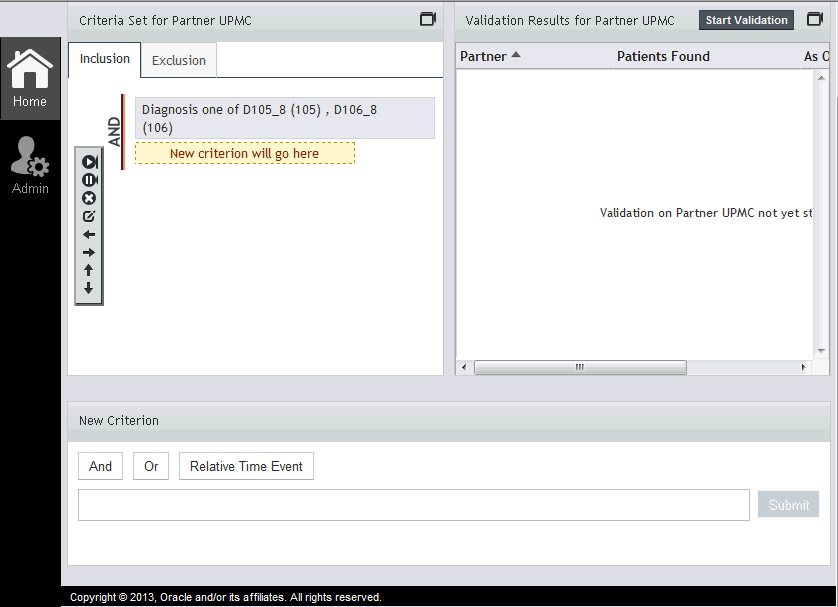This screenshot has height=607, width=838.
Task: Maximize the Criteria Set panel
Action: 428,19
